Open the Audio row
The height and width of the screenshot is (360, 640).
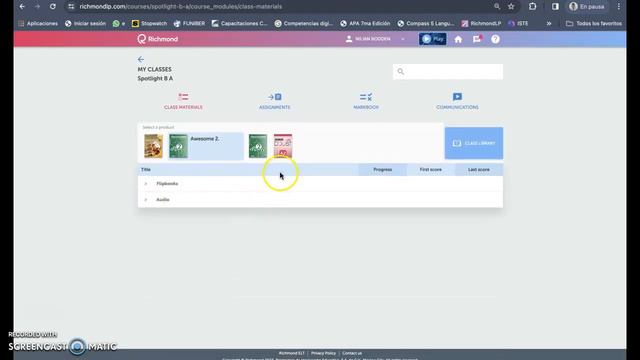point(320,200)
